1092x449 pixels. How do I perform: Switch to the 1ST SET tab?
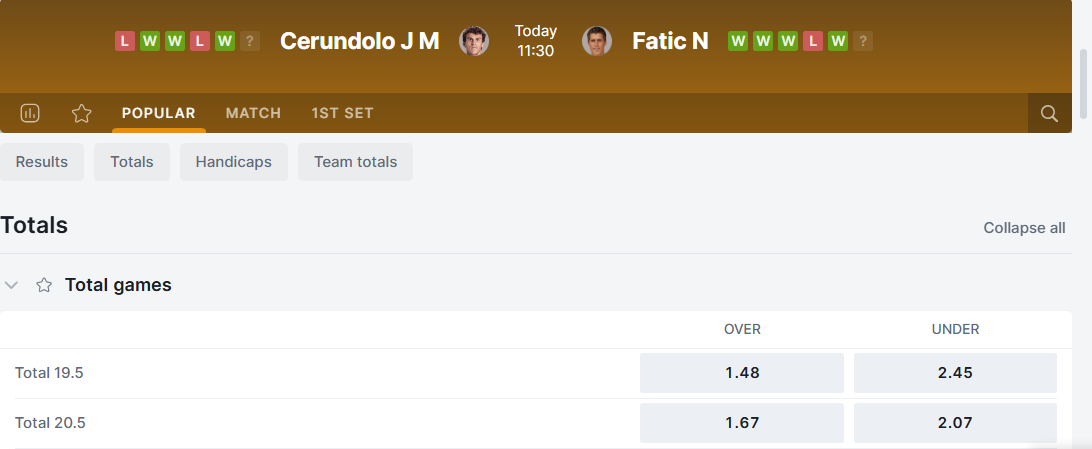click(x=342, y=113)
